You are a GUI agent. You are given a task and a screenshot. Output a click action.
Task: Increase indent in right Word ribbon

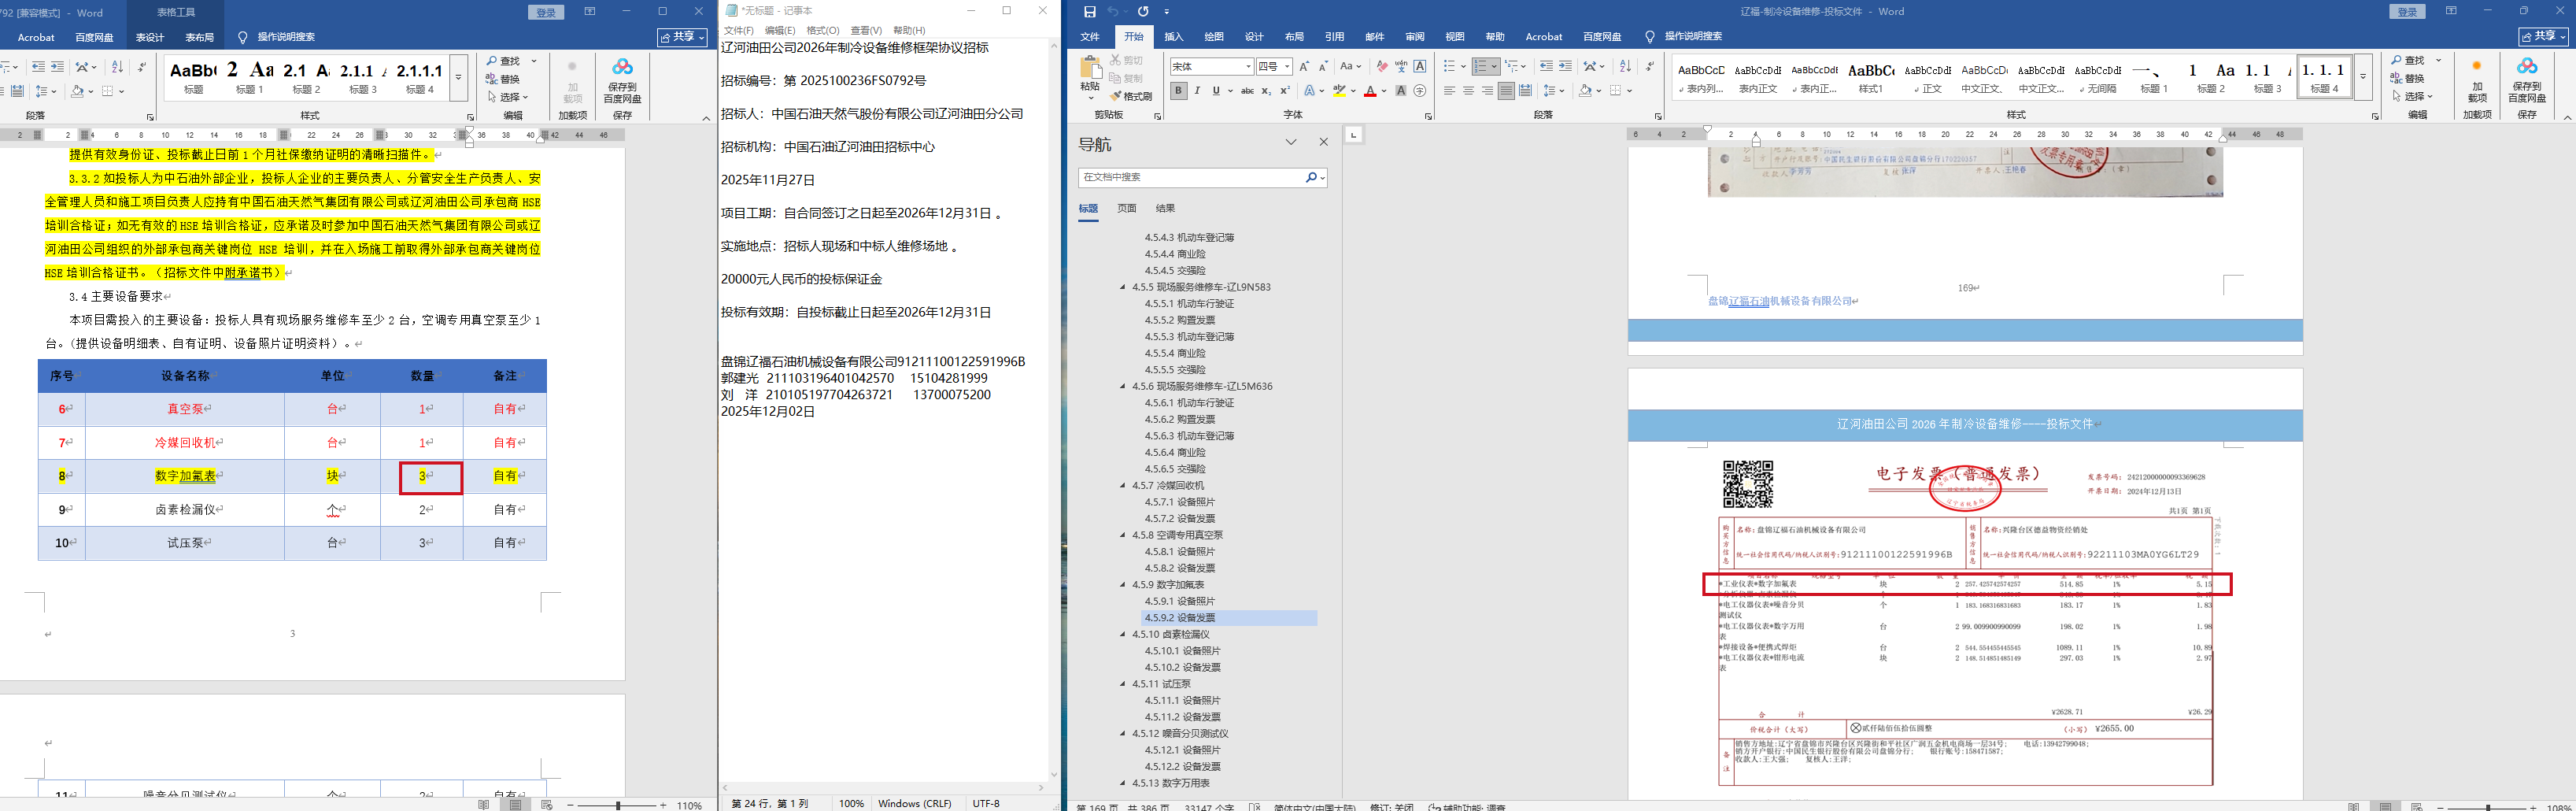coord(1565,66)
